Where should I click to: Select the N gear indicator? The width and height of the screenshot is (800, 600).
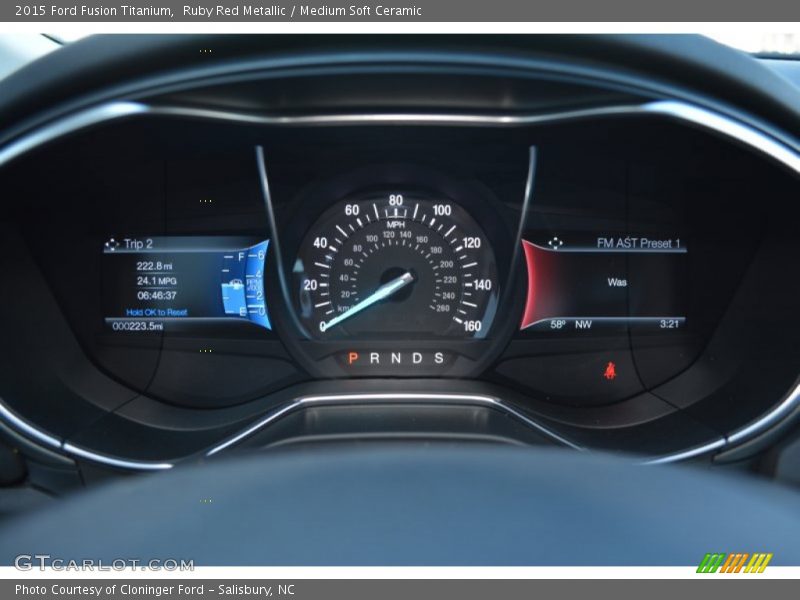[396, 358]
